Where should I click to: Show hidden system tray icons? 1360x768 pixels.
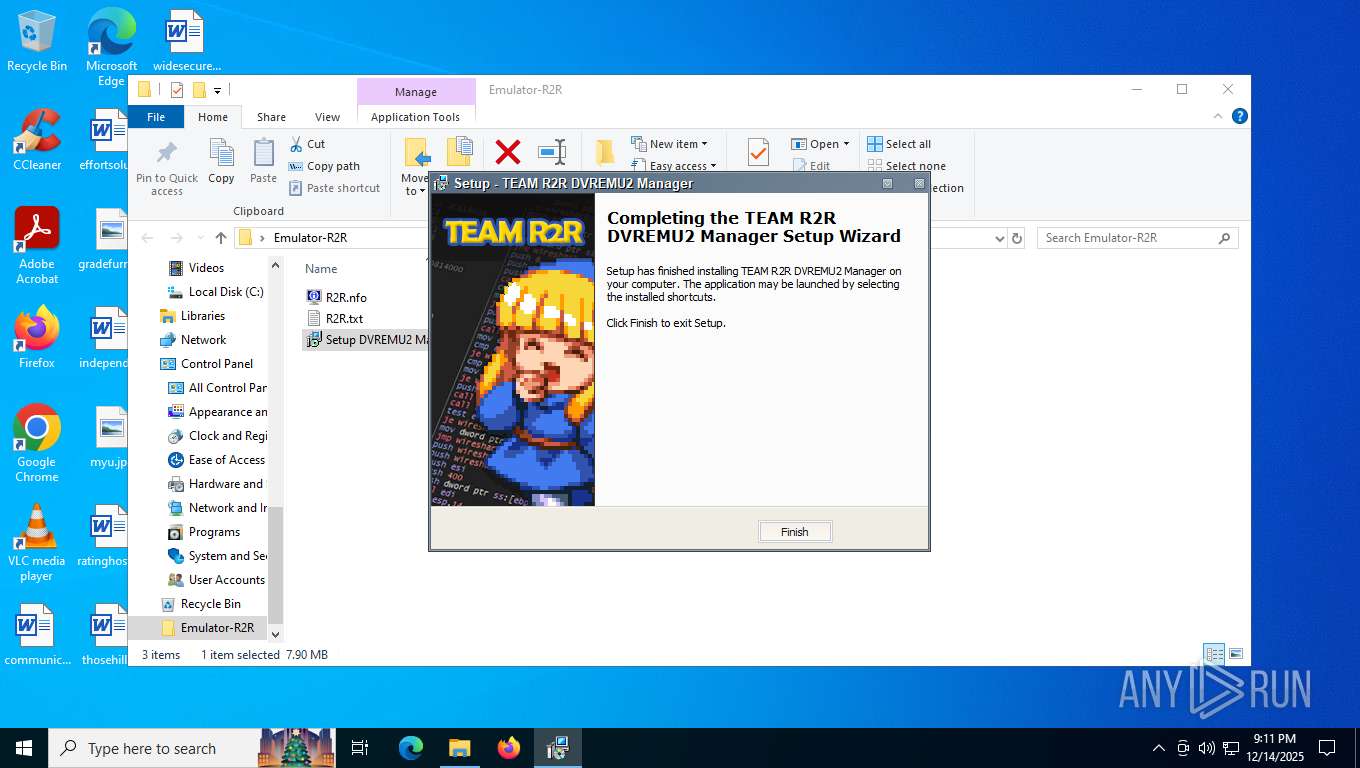1159,748
